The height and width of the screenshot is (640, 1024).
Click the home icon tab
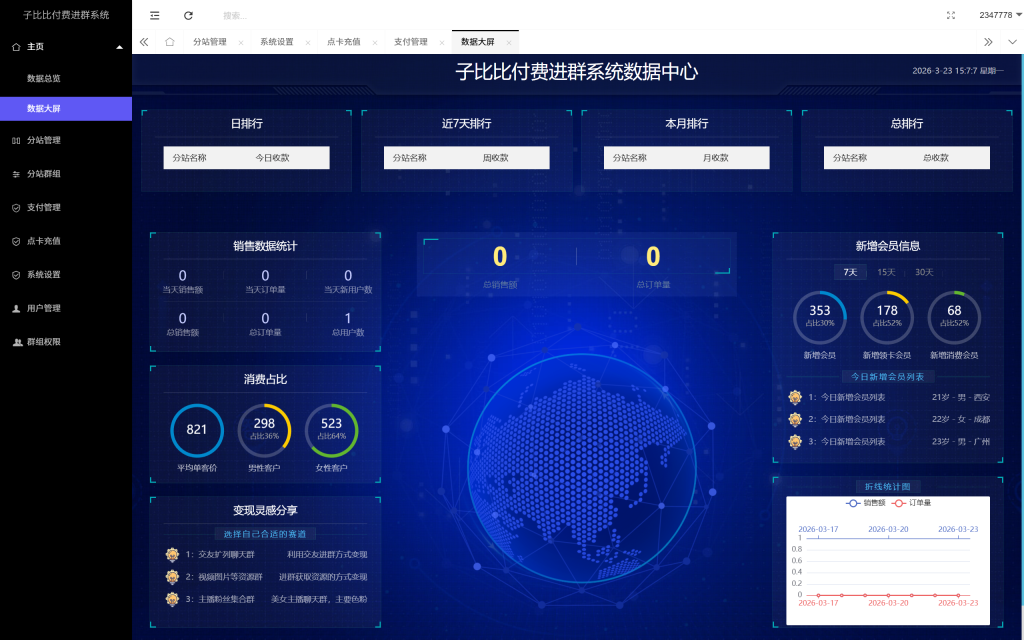[168, 42]
